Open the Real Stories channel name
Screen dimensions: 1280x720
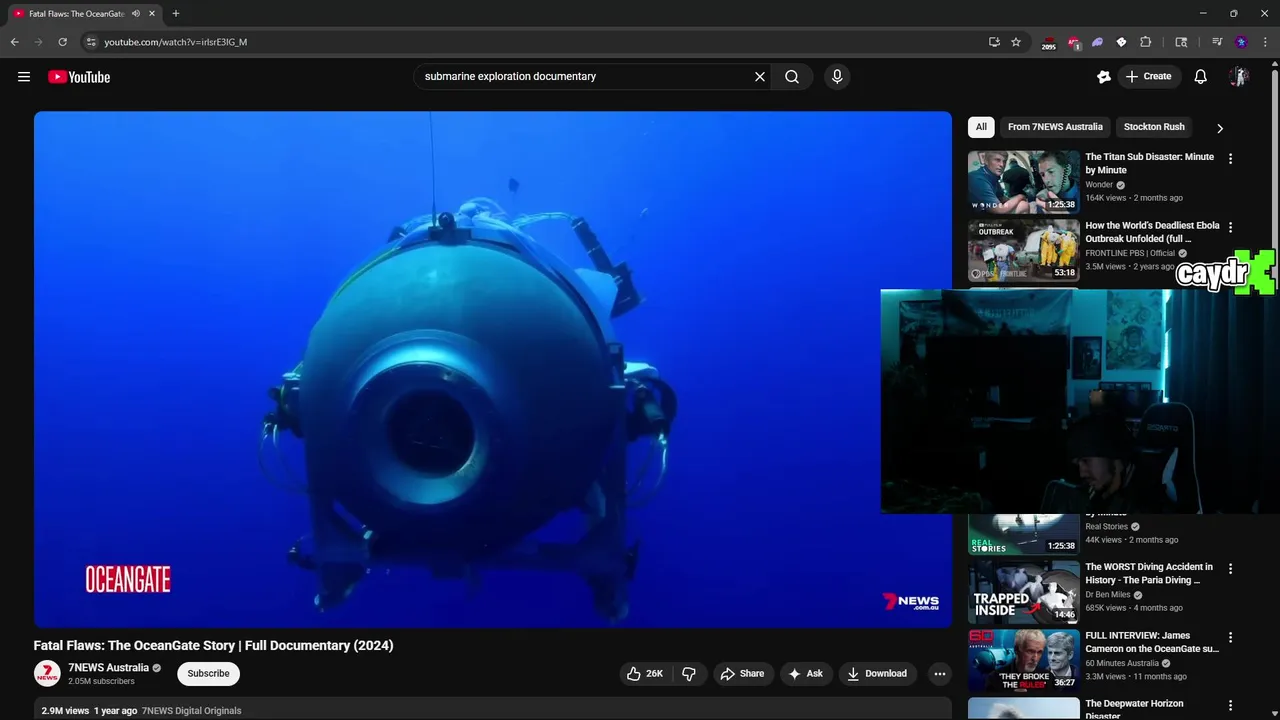(1106, 527)
